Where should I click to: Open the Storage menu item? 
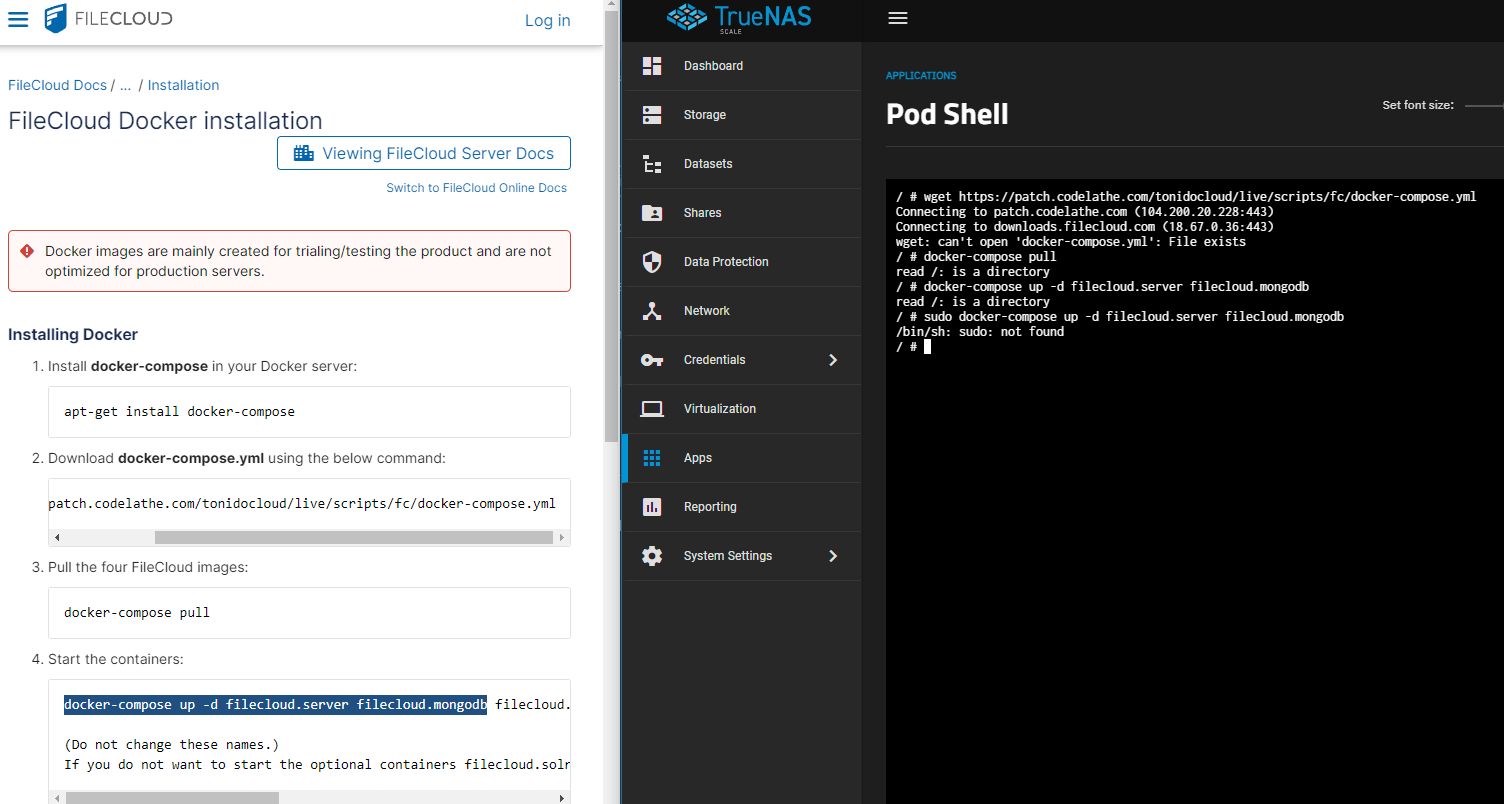coord(741,115)
